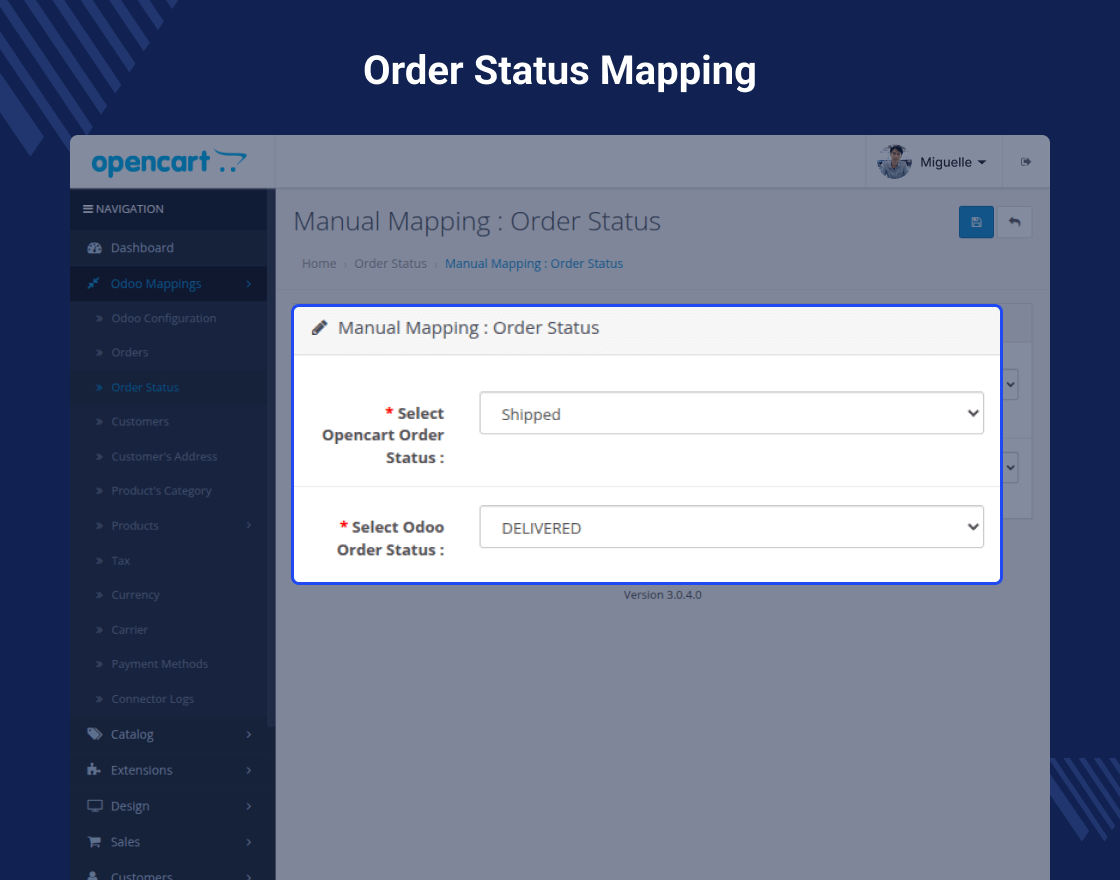Viewport: 1120px width, 880px height.
Task: Expand the Products submenu chevron
Action: click(249, 525)
